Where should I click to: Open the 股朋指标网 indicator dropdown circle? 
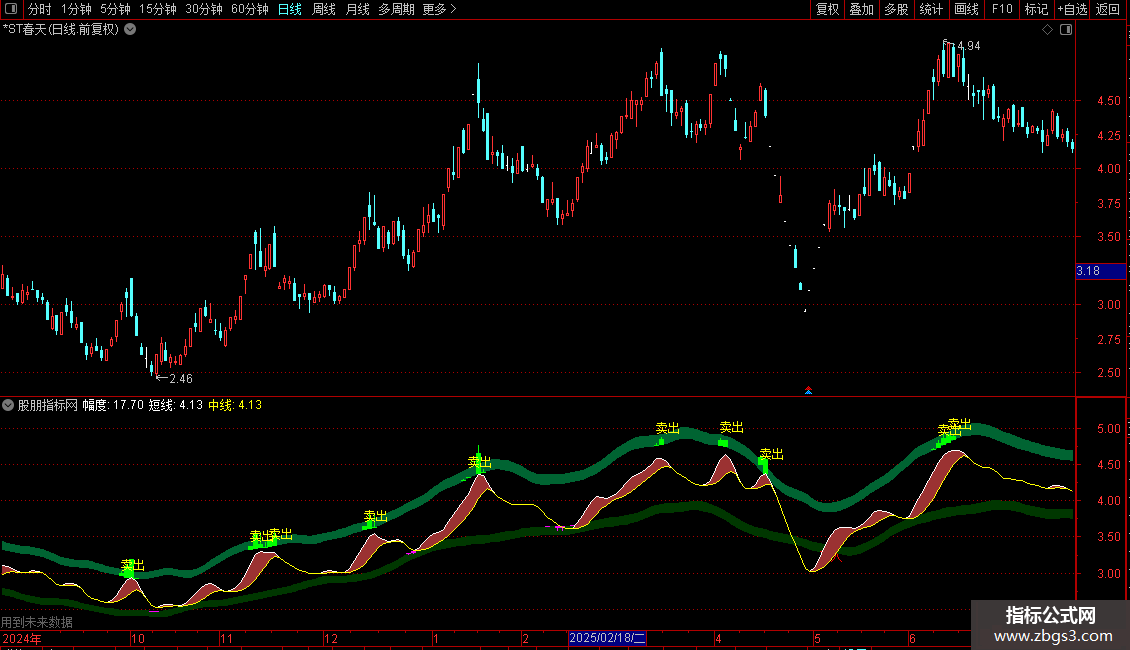coord(8,405)
